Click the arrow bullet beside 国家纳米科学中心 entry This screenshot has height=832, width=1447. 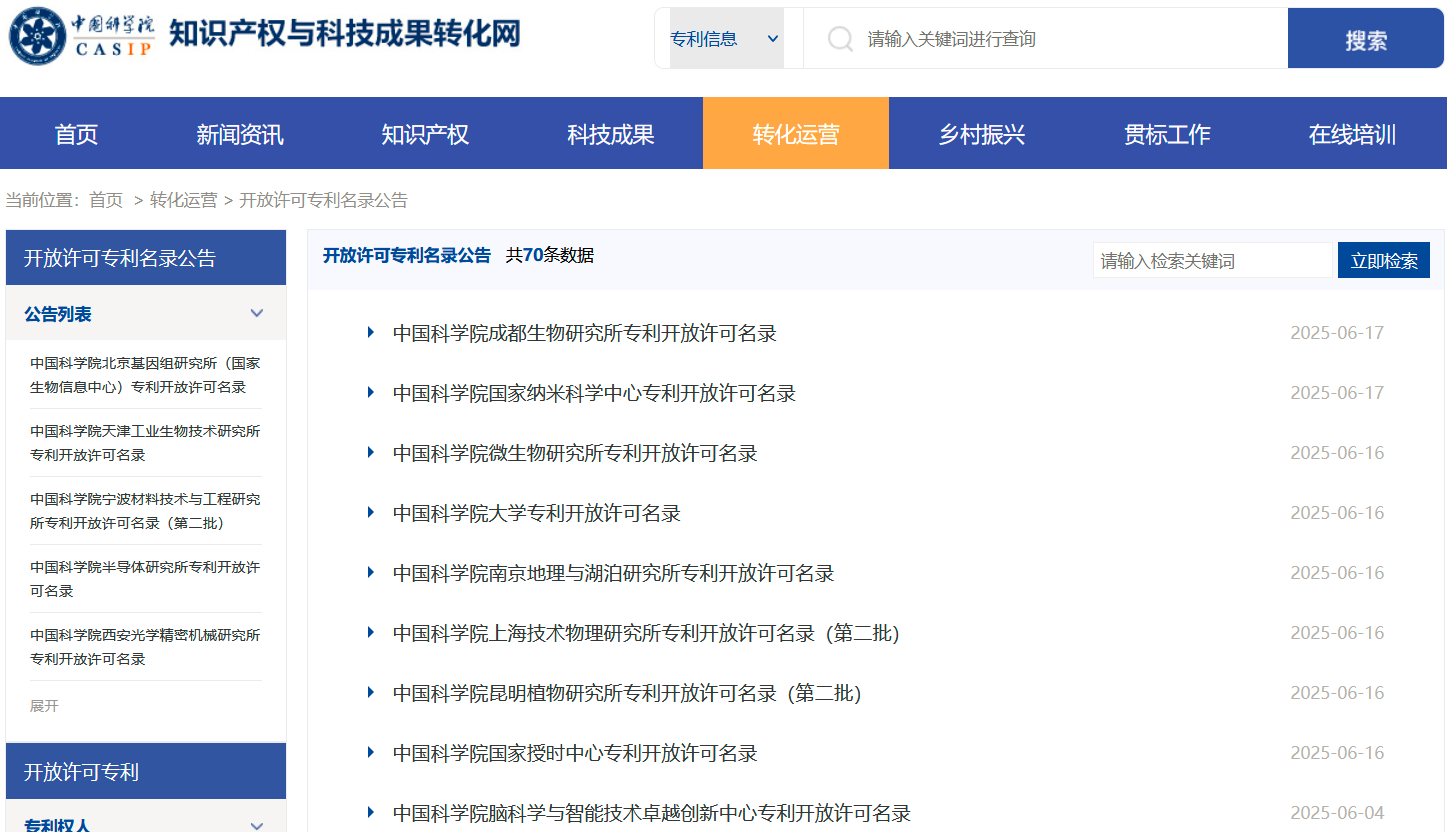point(371,392)
